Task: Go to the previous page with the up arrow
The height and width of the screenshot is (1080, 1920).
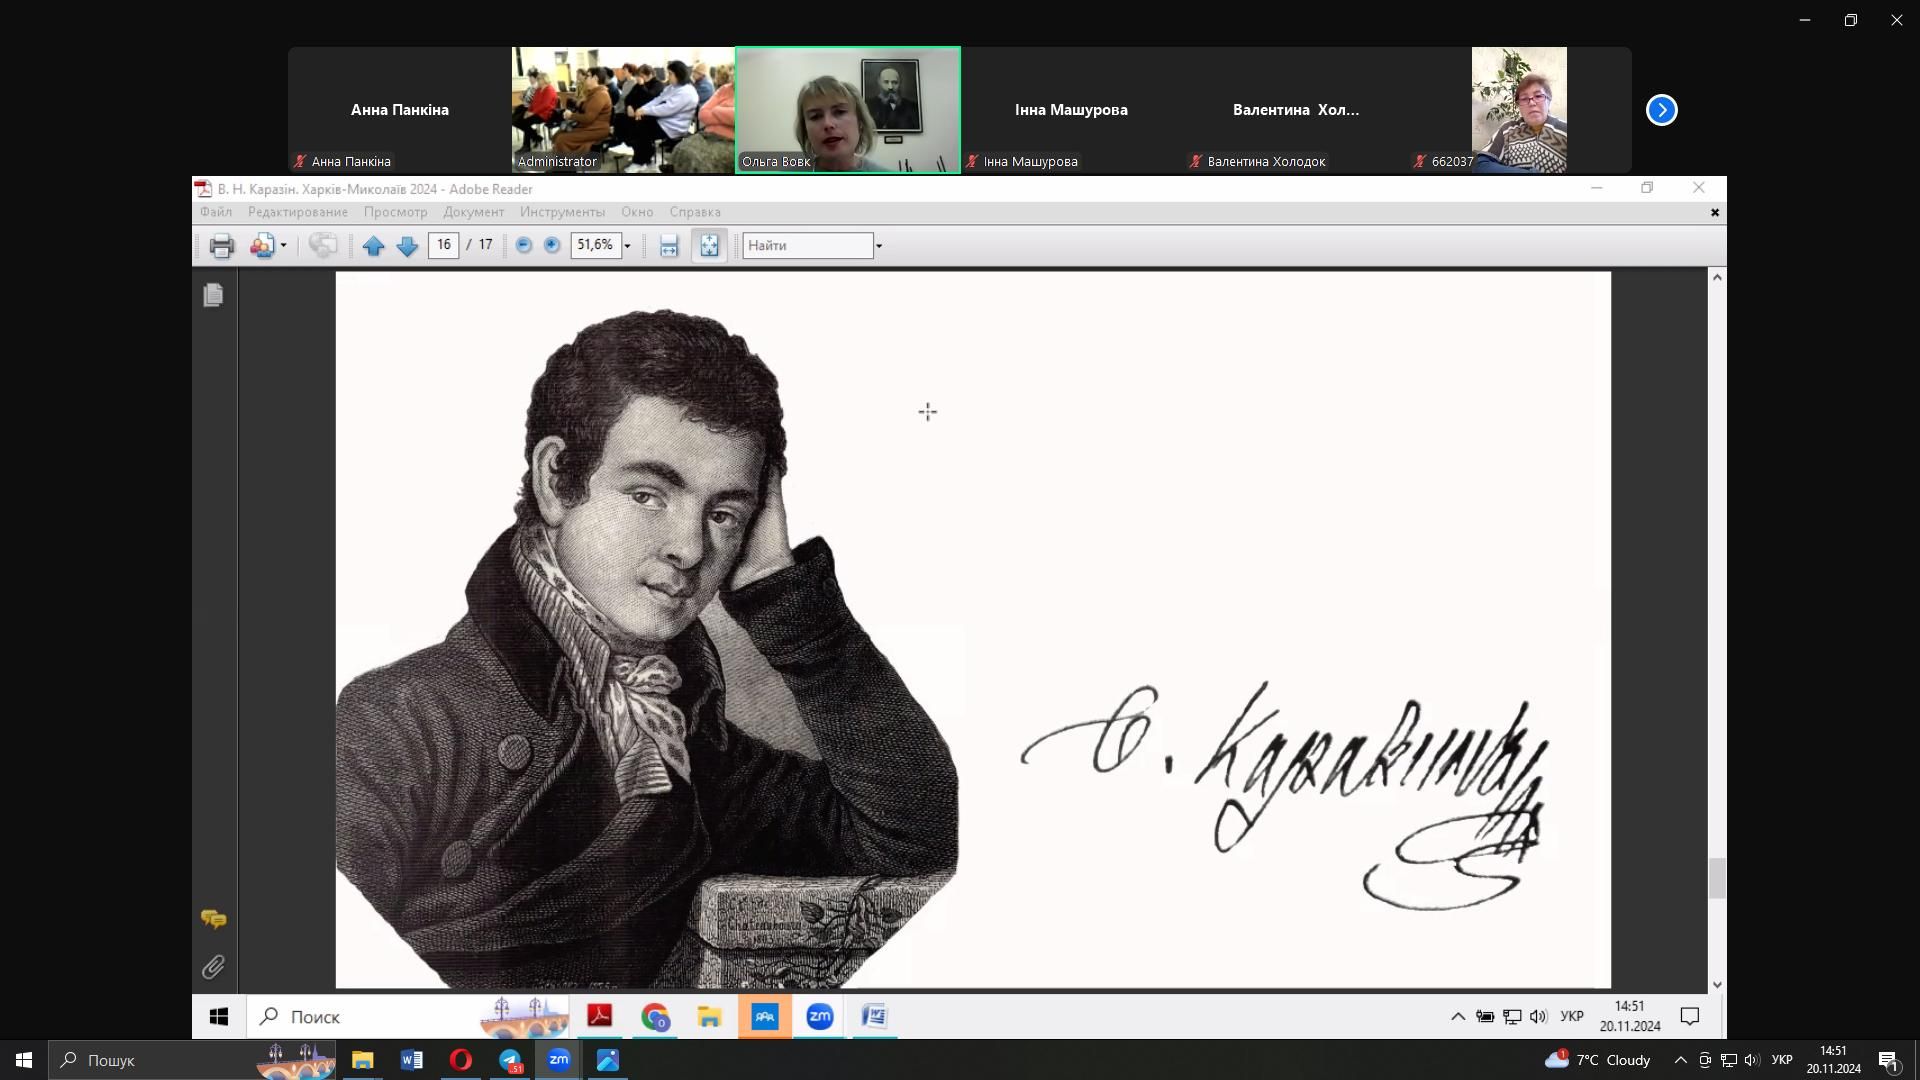Action: pyautogui.click(x=373, y=246)
